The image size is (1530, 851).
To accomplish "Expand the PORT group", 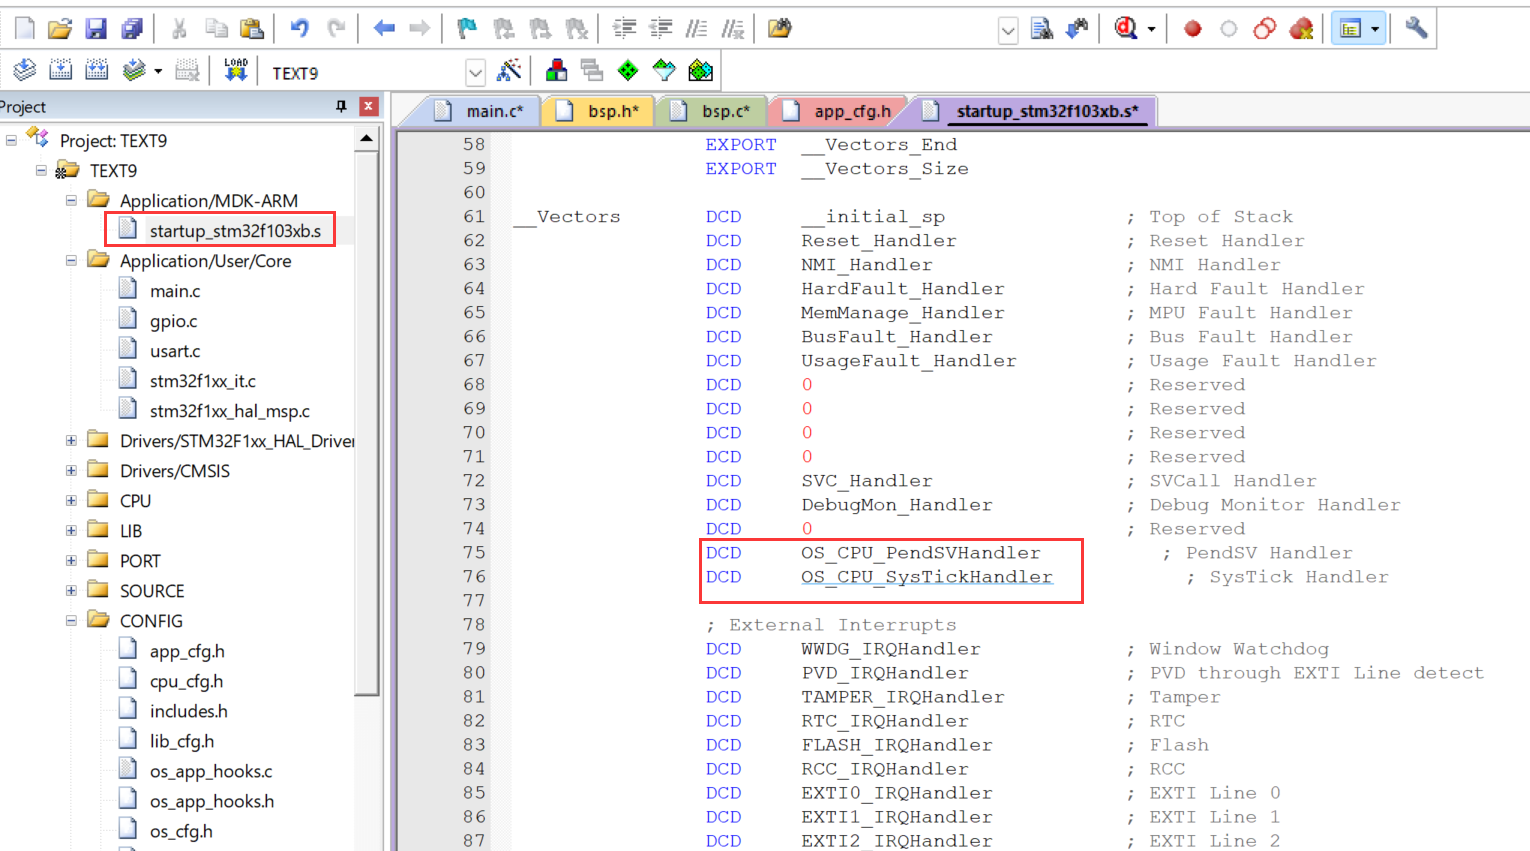I will pos(71,560).
